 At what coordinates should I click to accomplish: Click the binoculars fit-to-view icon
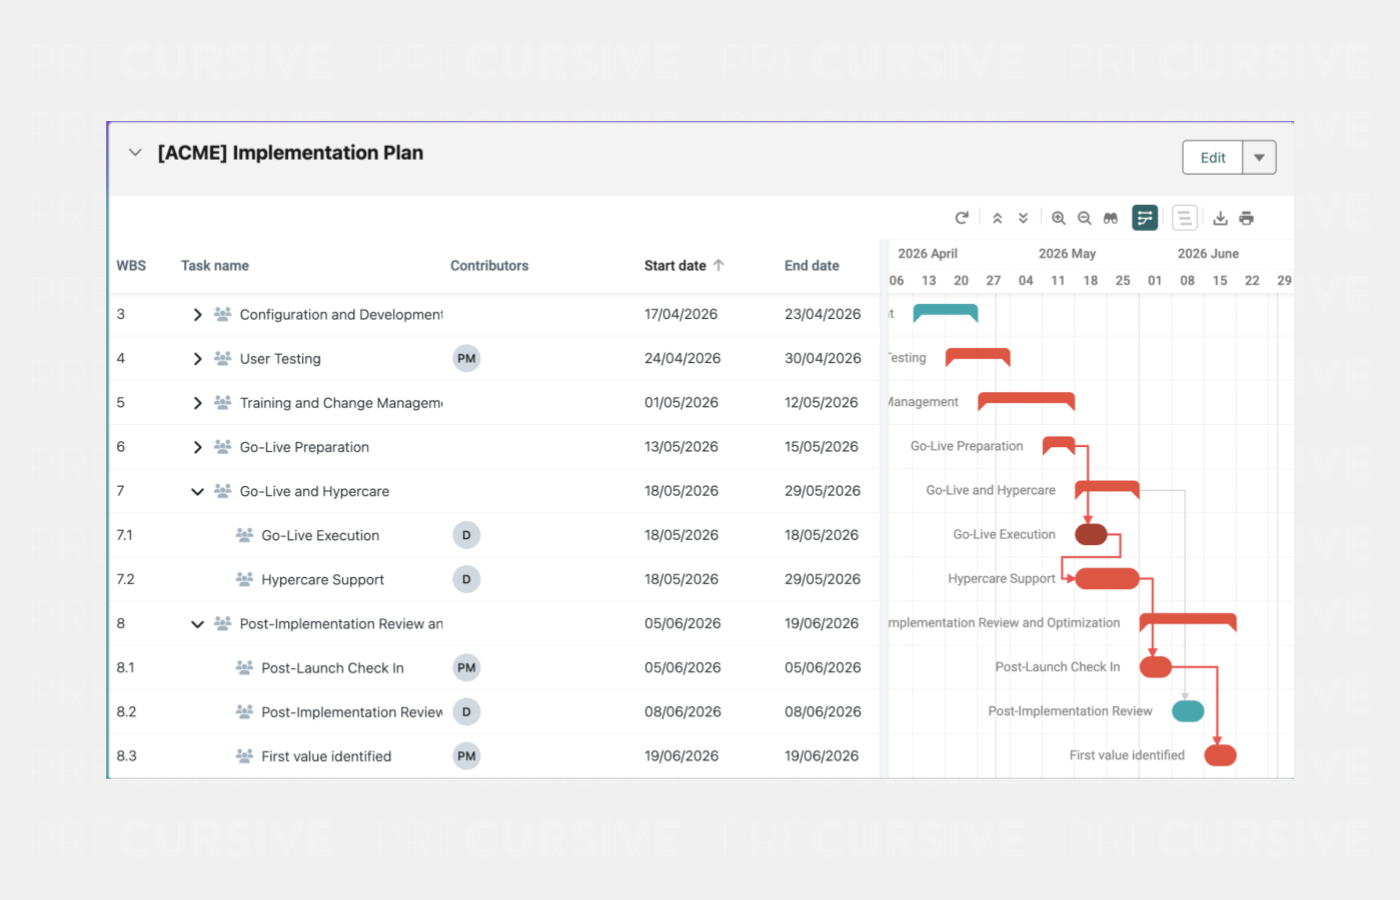(1110, 218)
